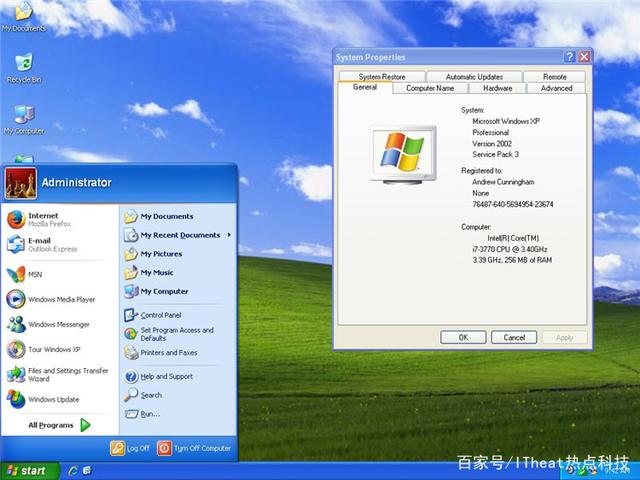
Task: Click Turn Off Computer button
Action: tap(194, 448)
